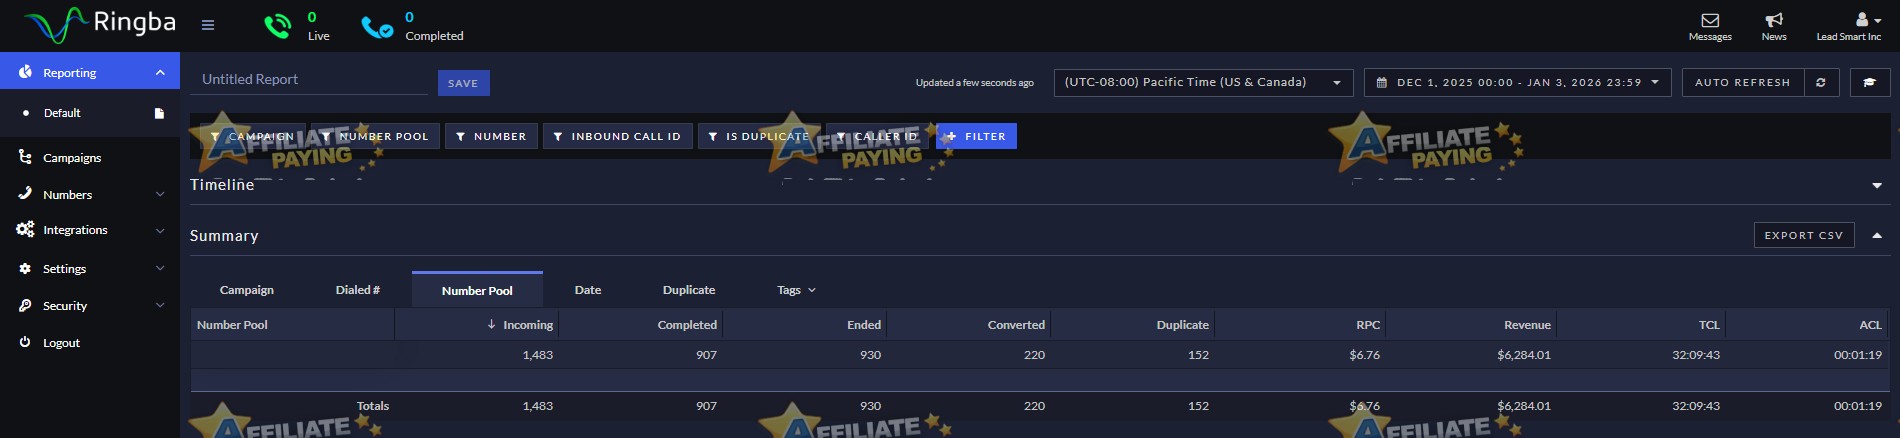
Task: Toggle AUTO REFRESH
Action: pyautogui.click(x=1742, y=82)
